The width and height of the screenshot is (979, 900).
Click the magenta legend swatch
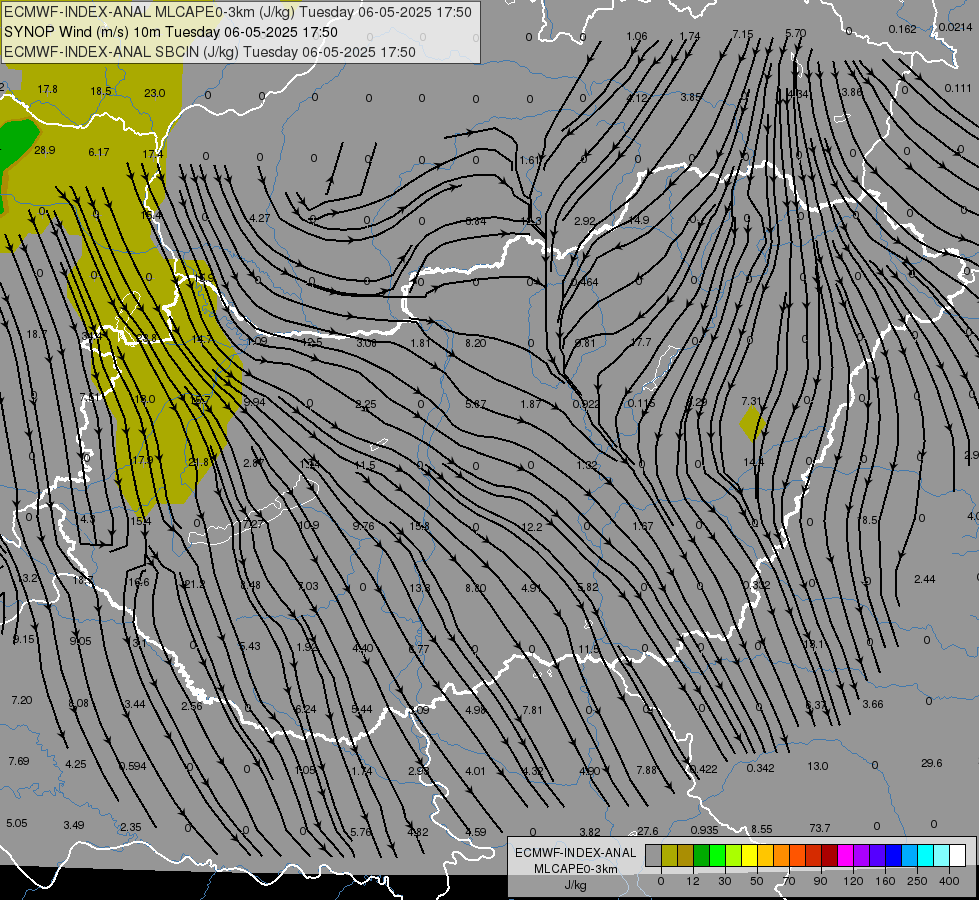(845, 855)
